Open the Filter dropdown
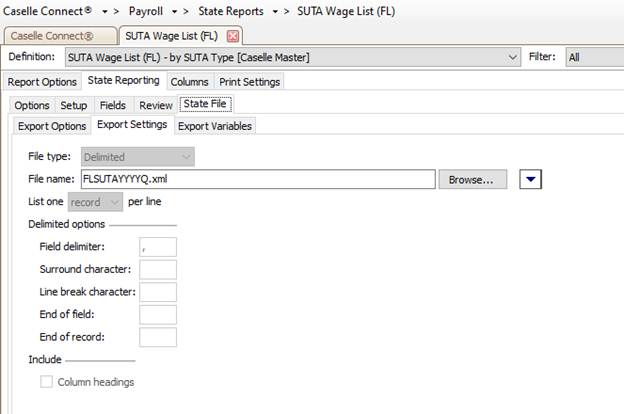This screenshot has height=414, width=624. tap(594, 58)
